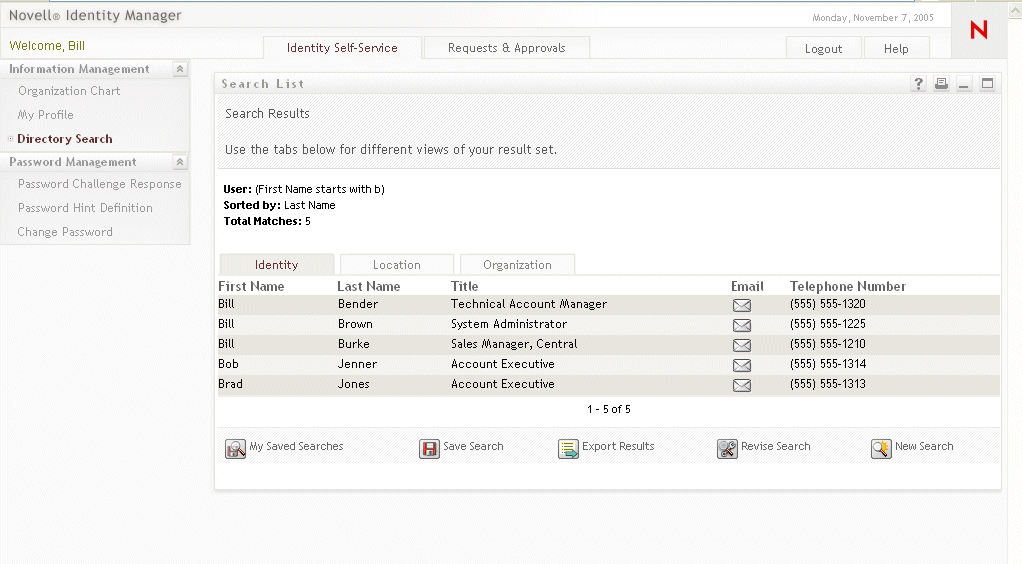The image size is (1022, 564).
Task: Click the My Saved Searches icon
Action: click(235, 449)
